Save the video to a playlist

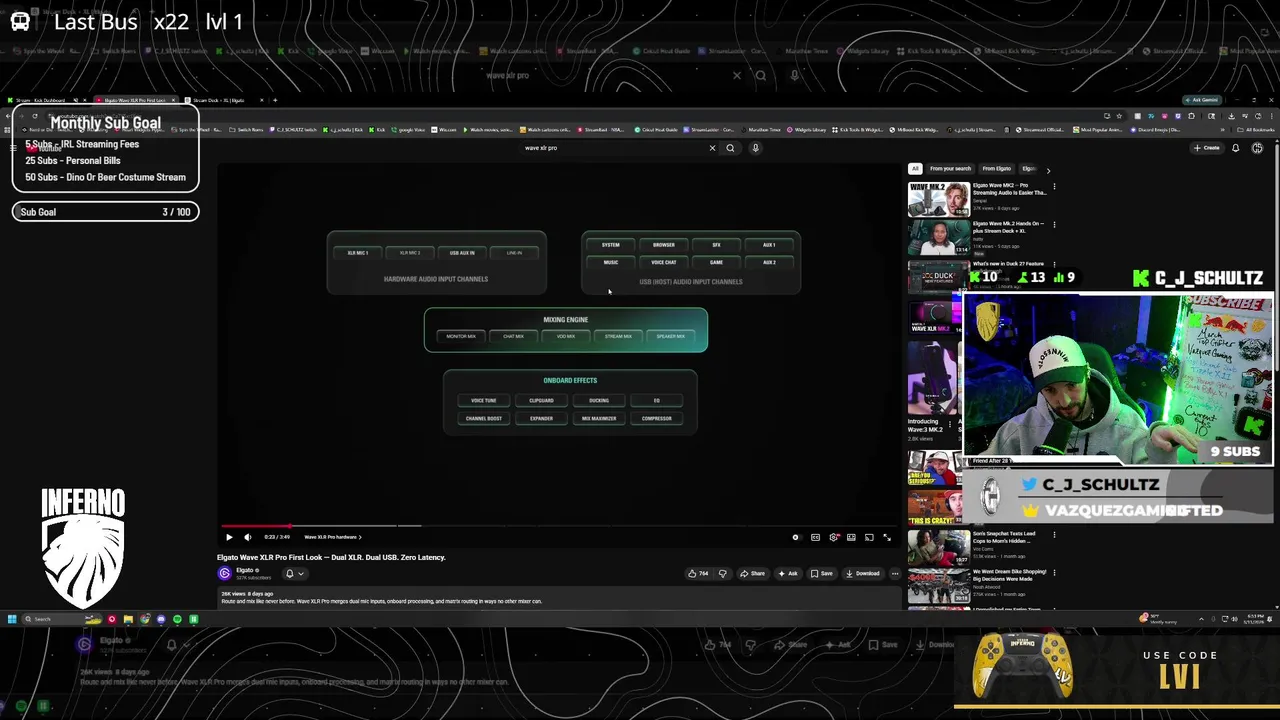(821, 573)
